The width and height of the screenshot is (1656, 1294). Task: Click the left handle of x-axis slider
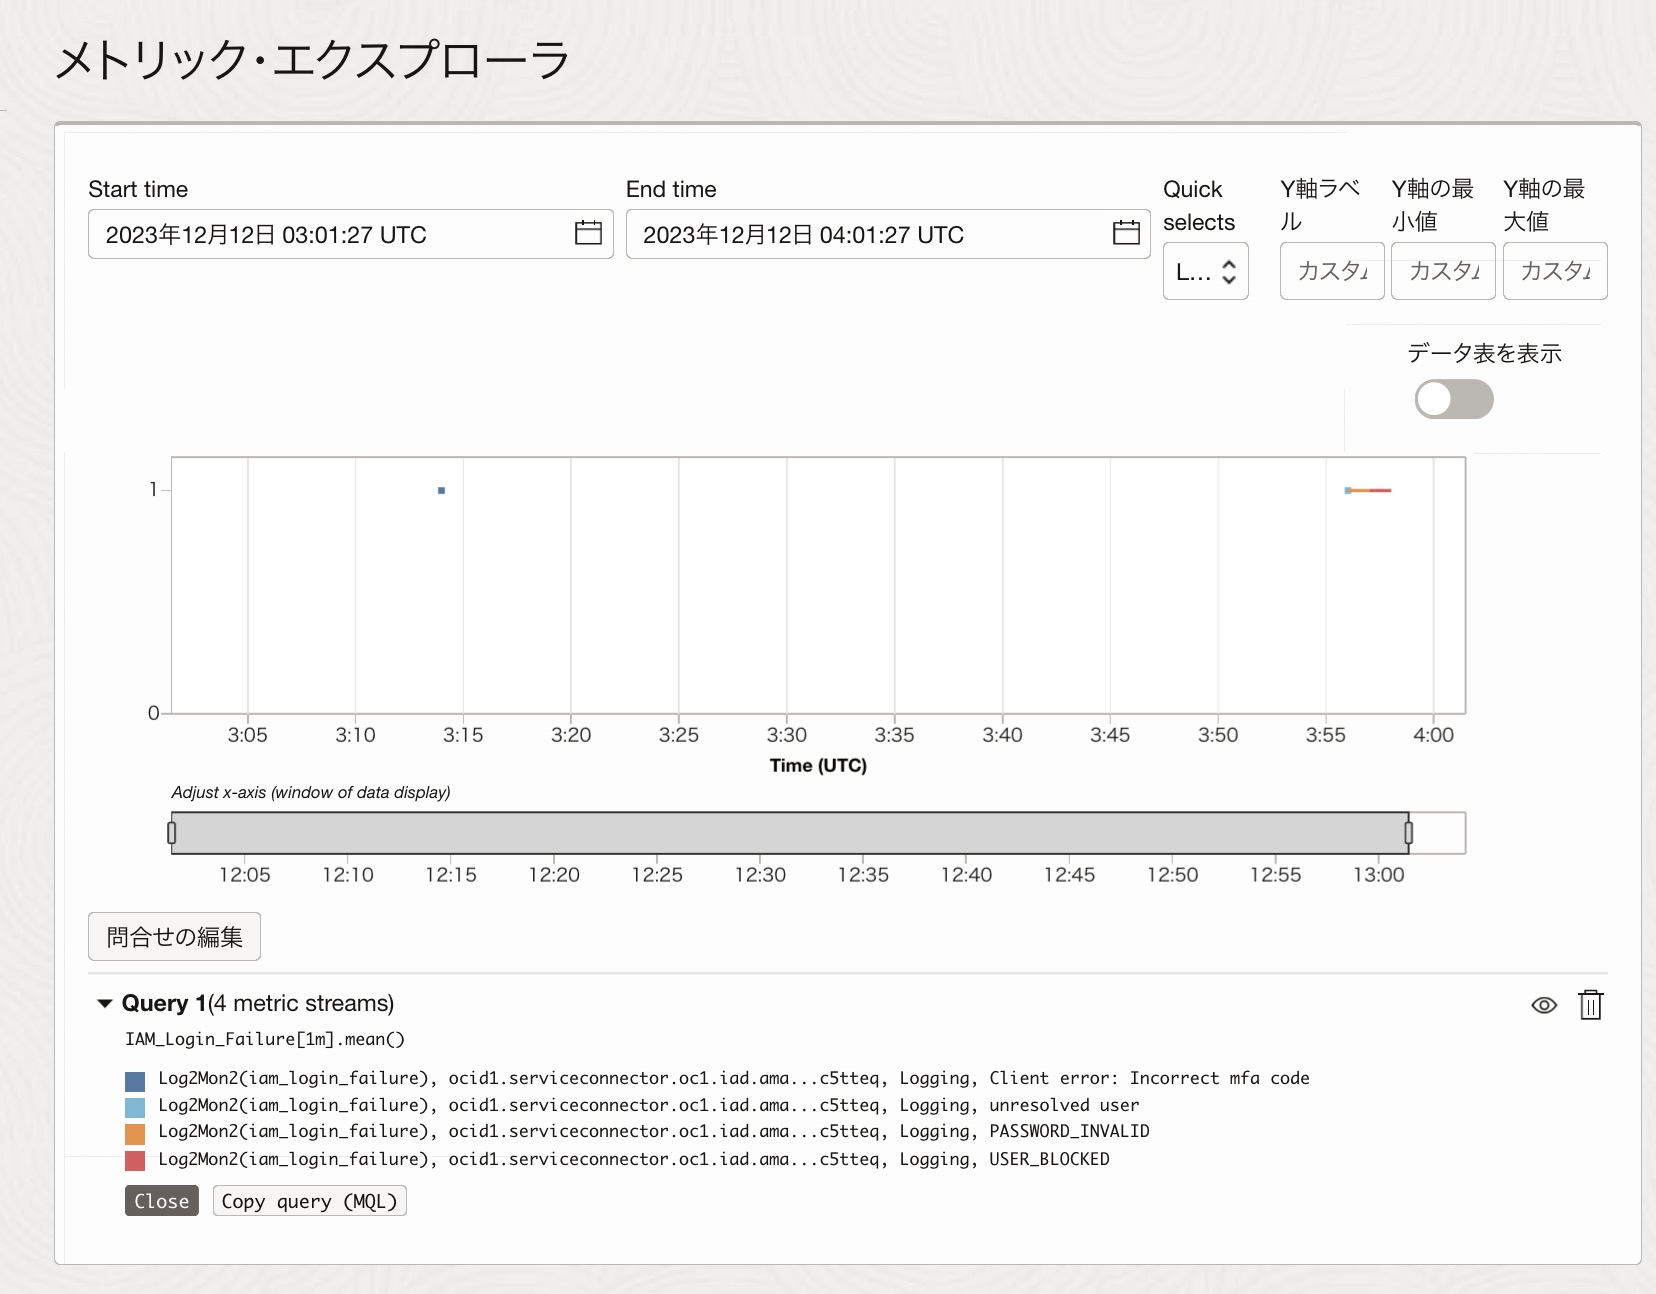[x=172, y=833]
